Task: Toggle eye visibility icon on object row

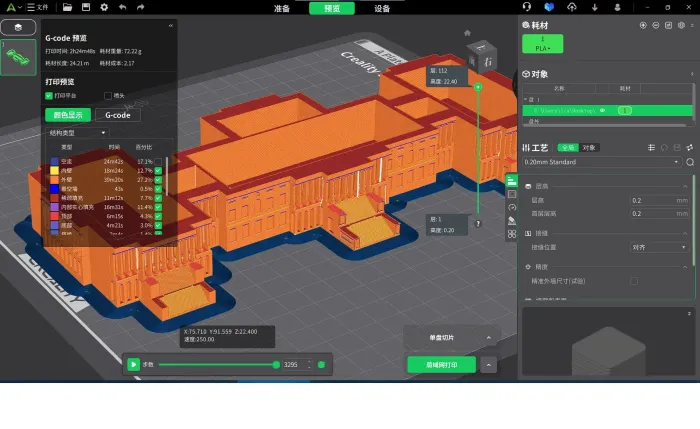Action: [x=603, y=110]
